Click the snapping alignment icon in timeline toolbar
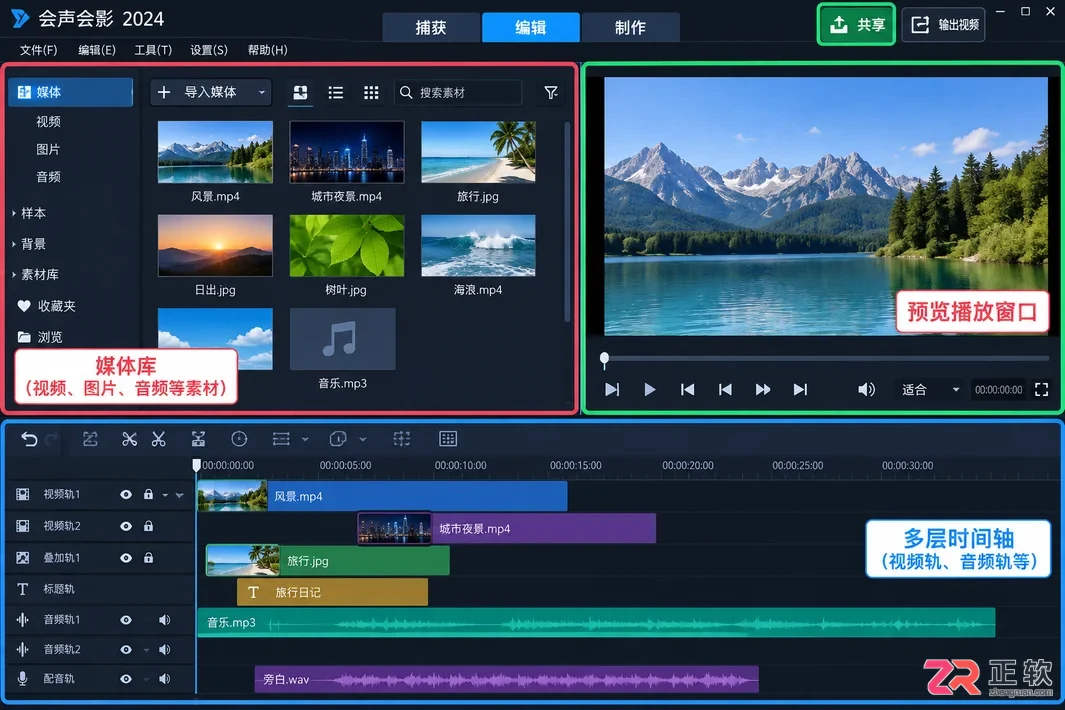 pos(402,439)
